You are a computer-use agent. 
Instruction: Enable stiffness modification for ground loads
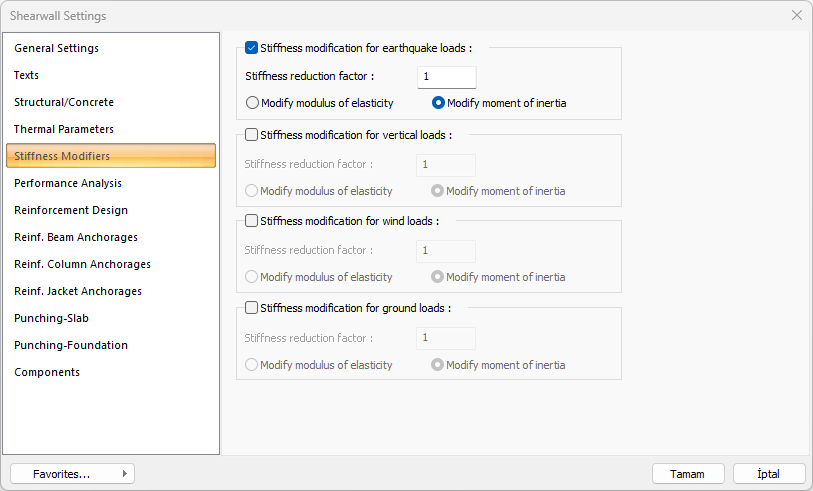pos(252,308)
